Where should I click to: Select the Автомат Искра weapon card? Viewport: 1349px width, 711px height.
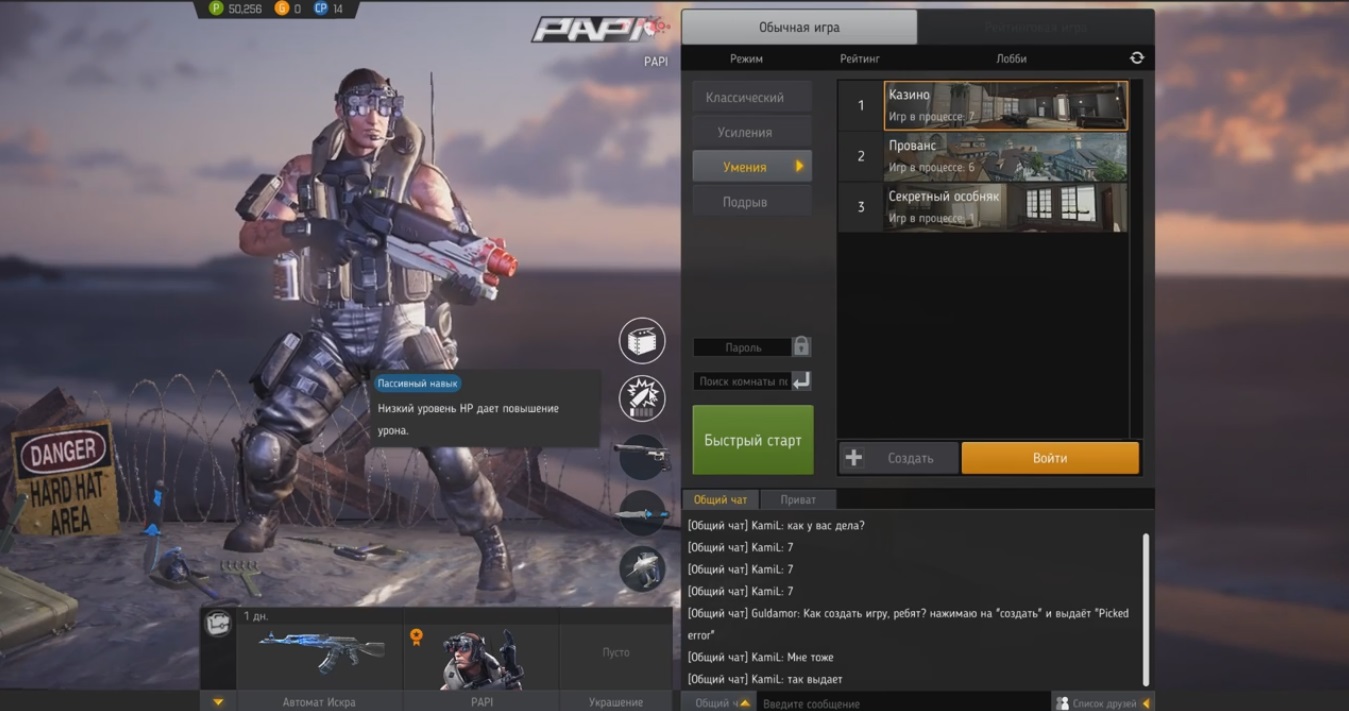[x=319, y=659]
